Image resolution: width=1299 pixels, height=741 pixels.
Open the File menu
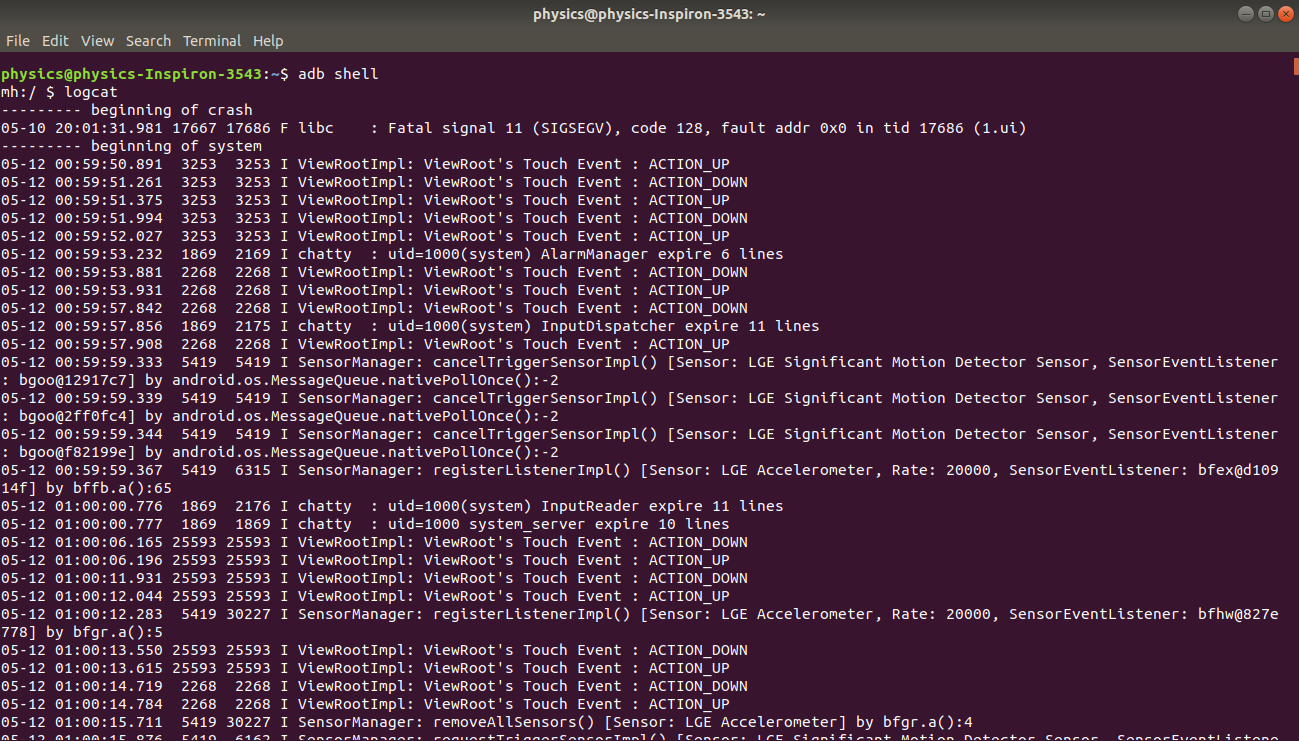point(18,41)
